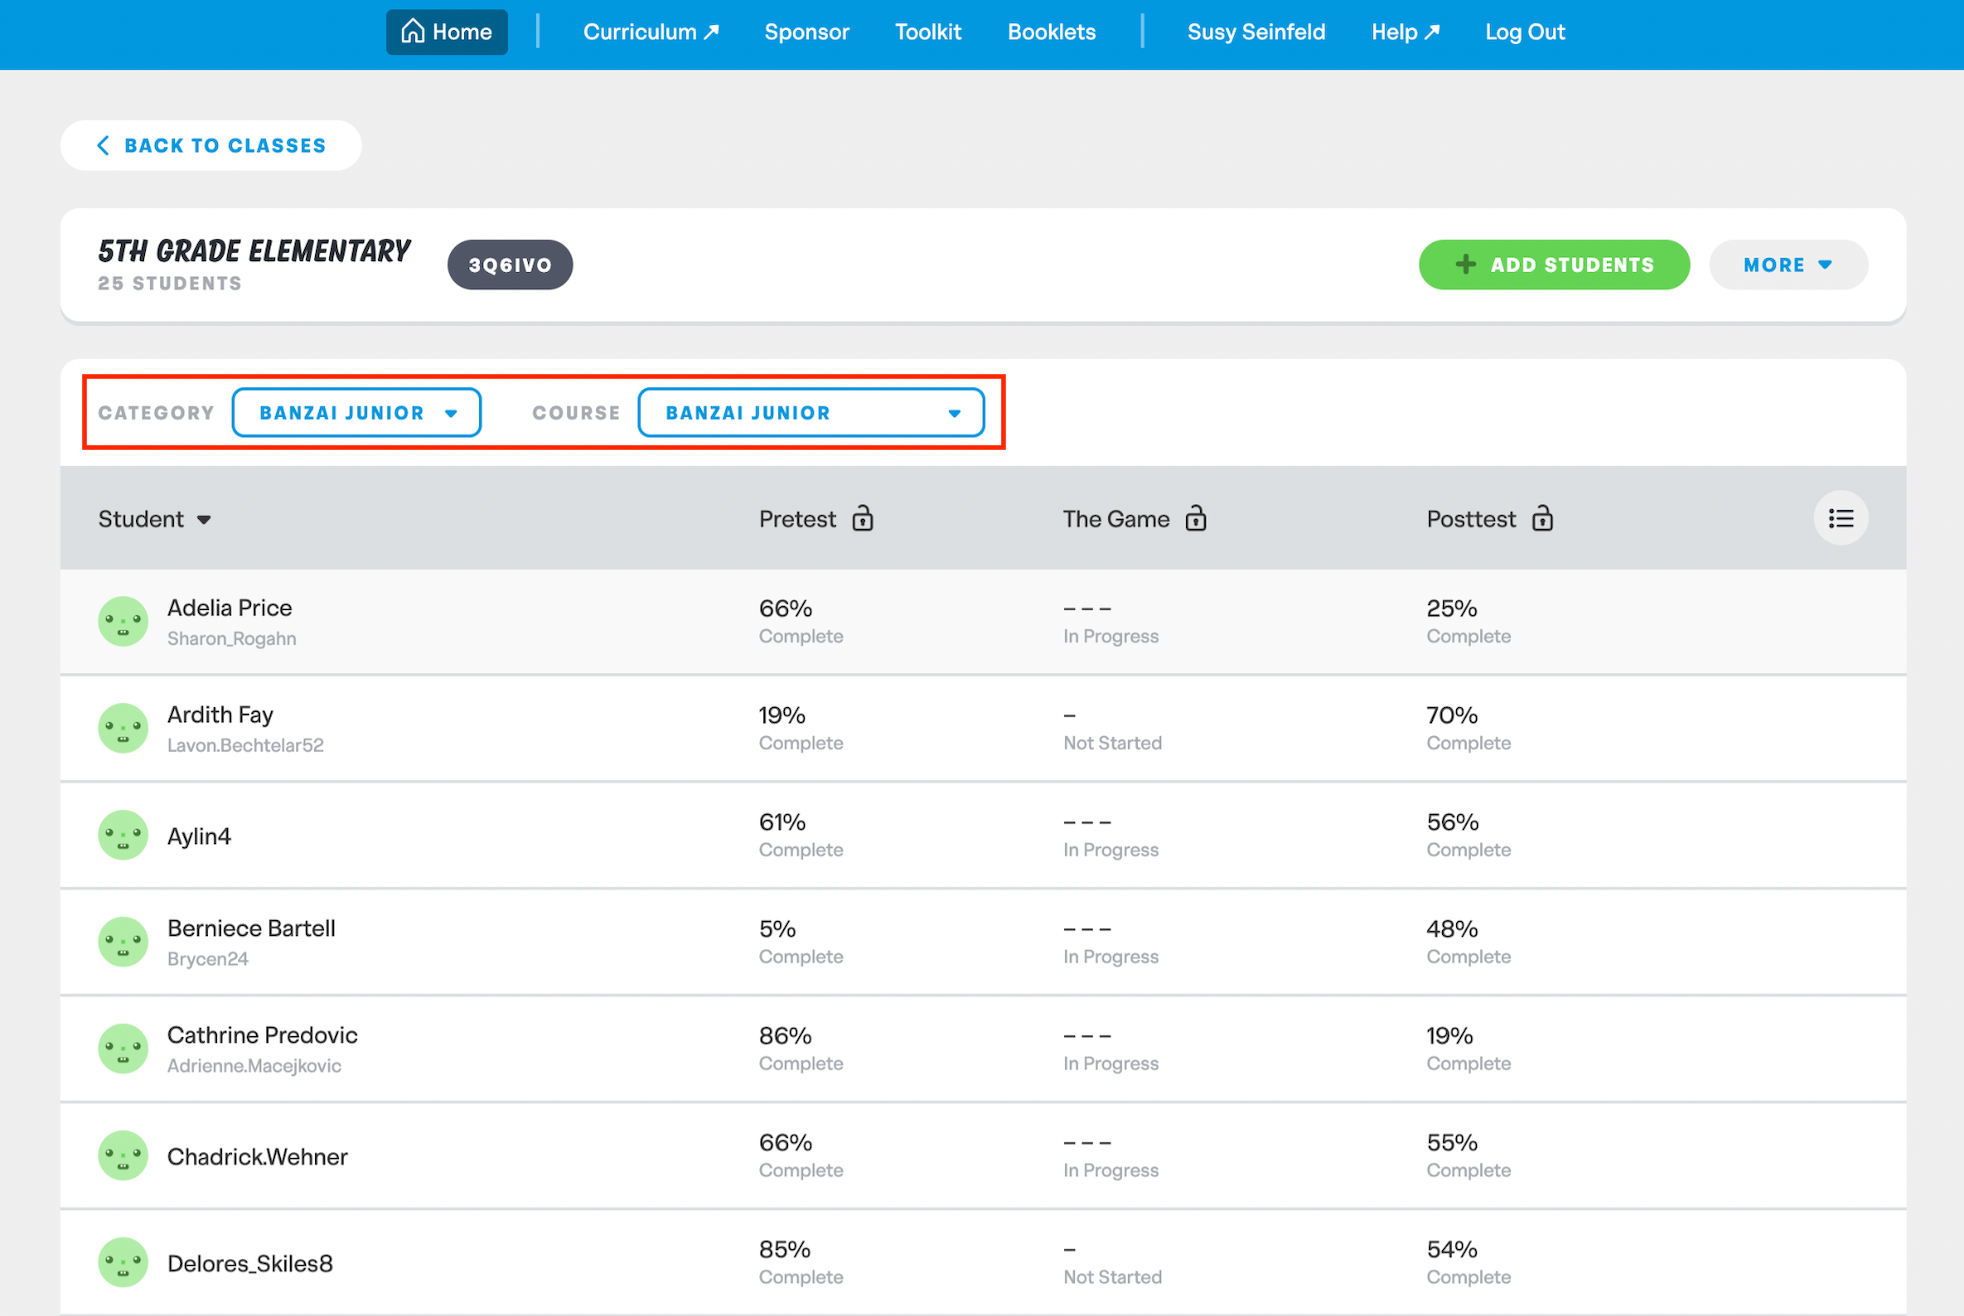Click Chadrick.Wehner's avatar icon
Viewport: 1964px width, 1316px height.
[123, 1156]
